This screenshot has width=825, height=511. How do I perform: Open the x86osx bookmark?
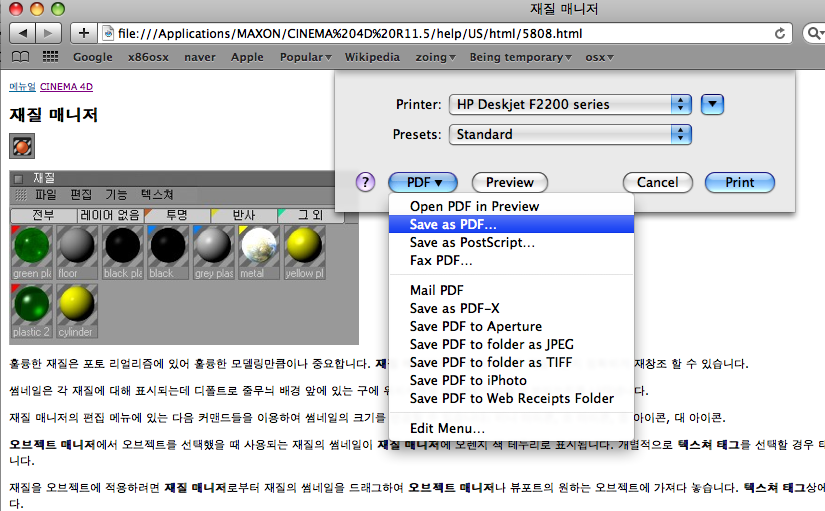pos(148,57)
